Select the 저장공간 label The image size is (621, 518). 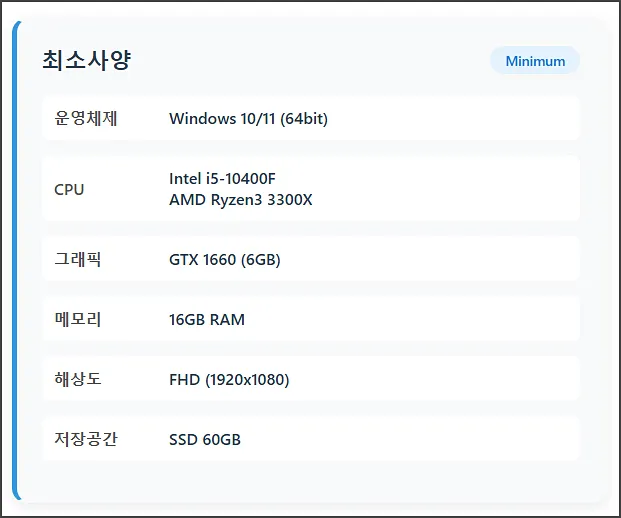(86, 439)
